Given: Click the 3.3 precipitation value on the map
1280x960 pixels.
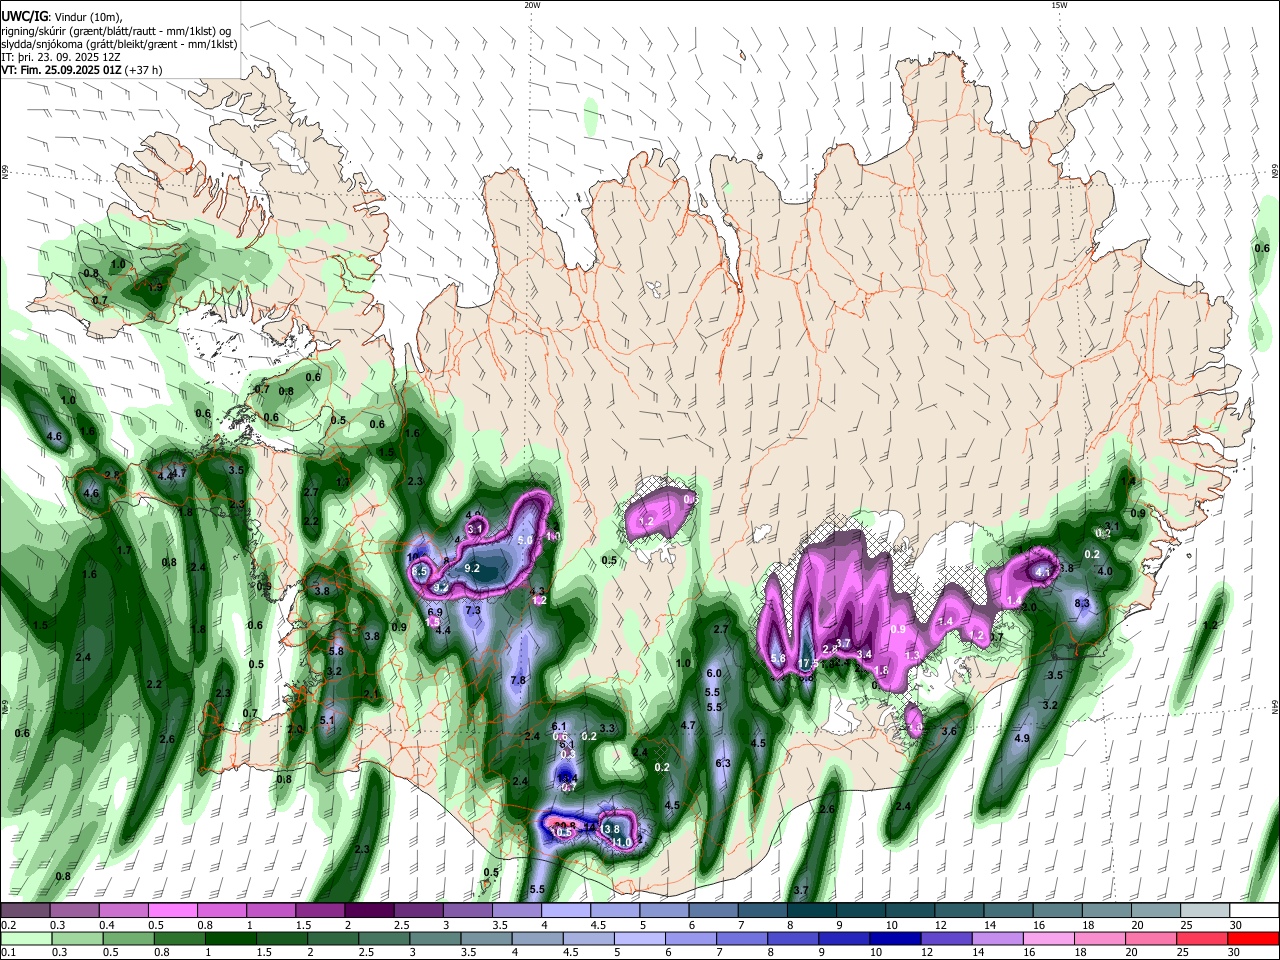Looking at the screenshot, I should (607, 729).
